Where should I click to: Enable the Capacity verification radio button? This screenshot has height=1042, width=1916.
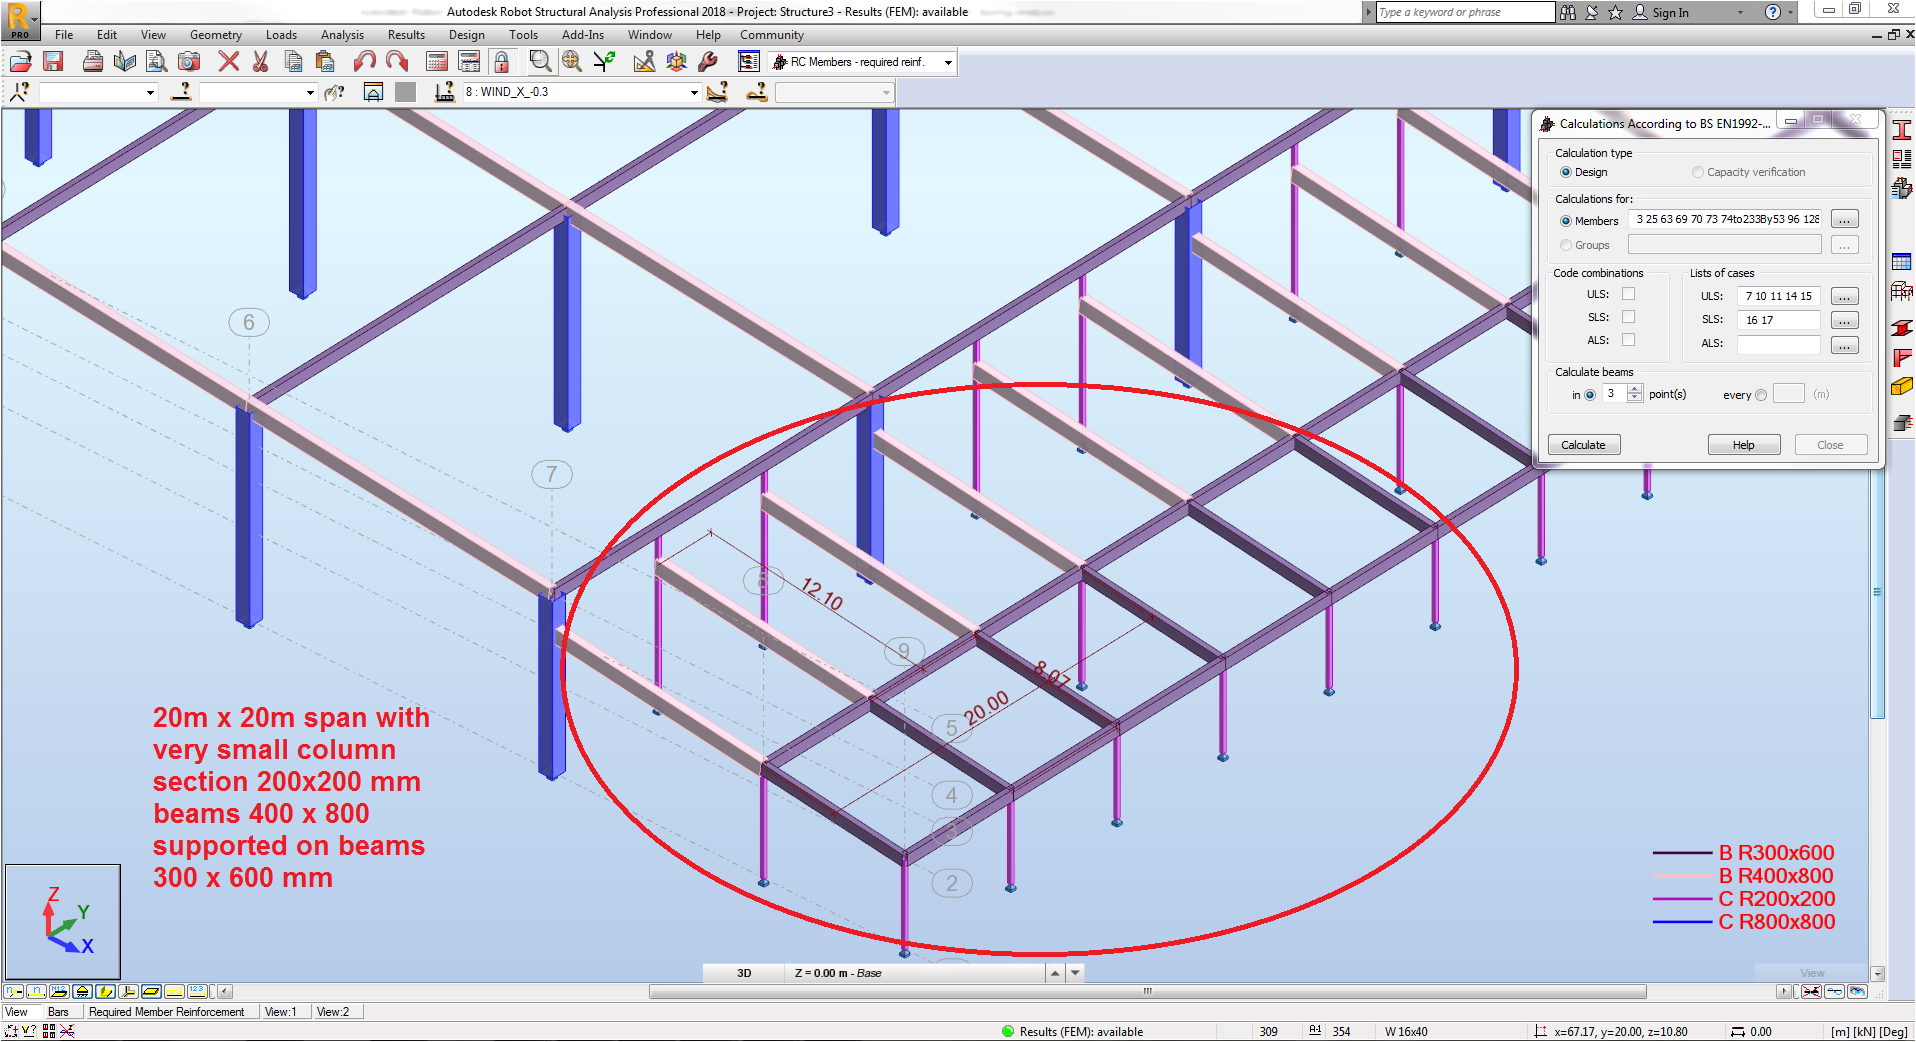tap(1697, 172)
